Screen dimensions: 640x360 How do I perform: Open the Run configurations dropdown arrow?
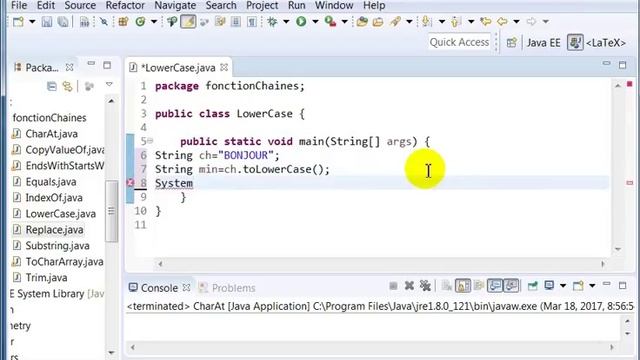pos(315,22)
